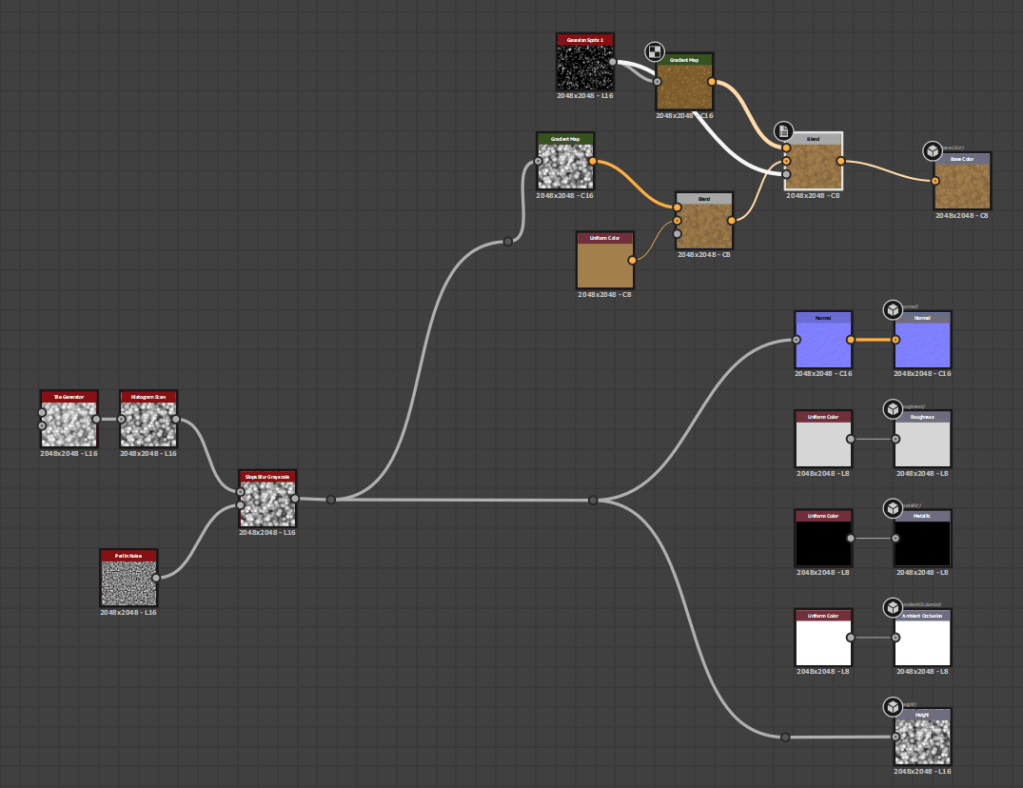This screenshot has width=1023, height=788.
Task: Select the Perlin Noise node
Action: 129,581
